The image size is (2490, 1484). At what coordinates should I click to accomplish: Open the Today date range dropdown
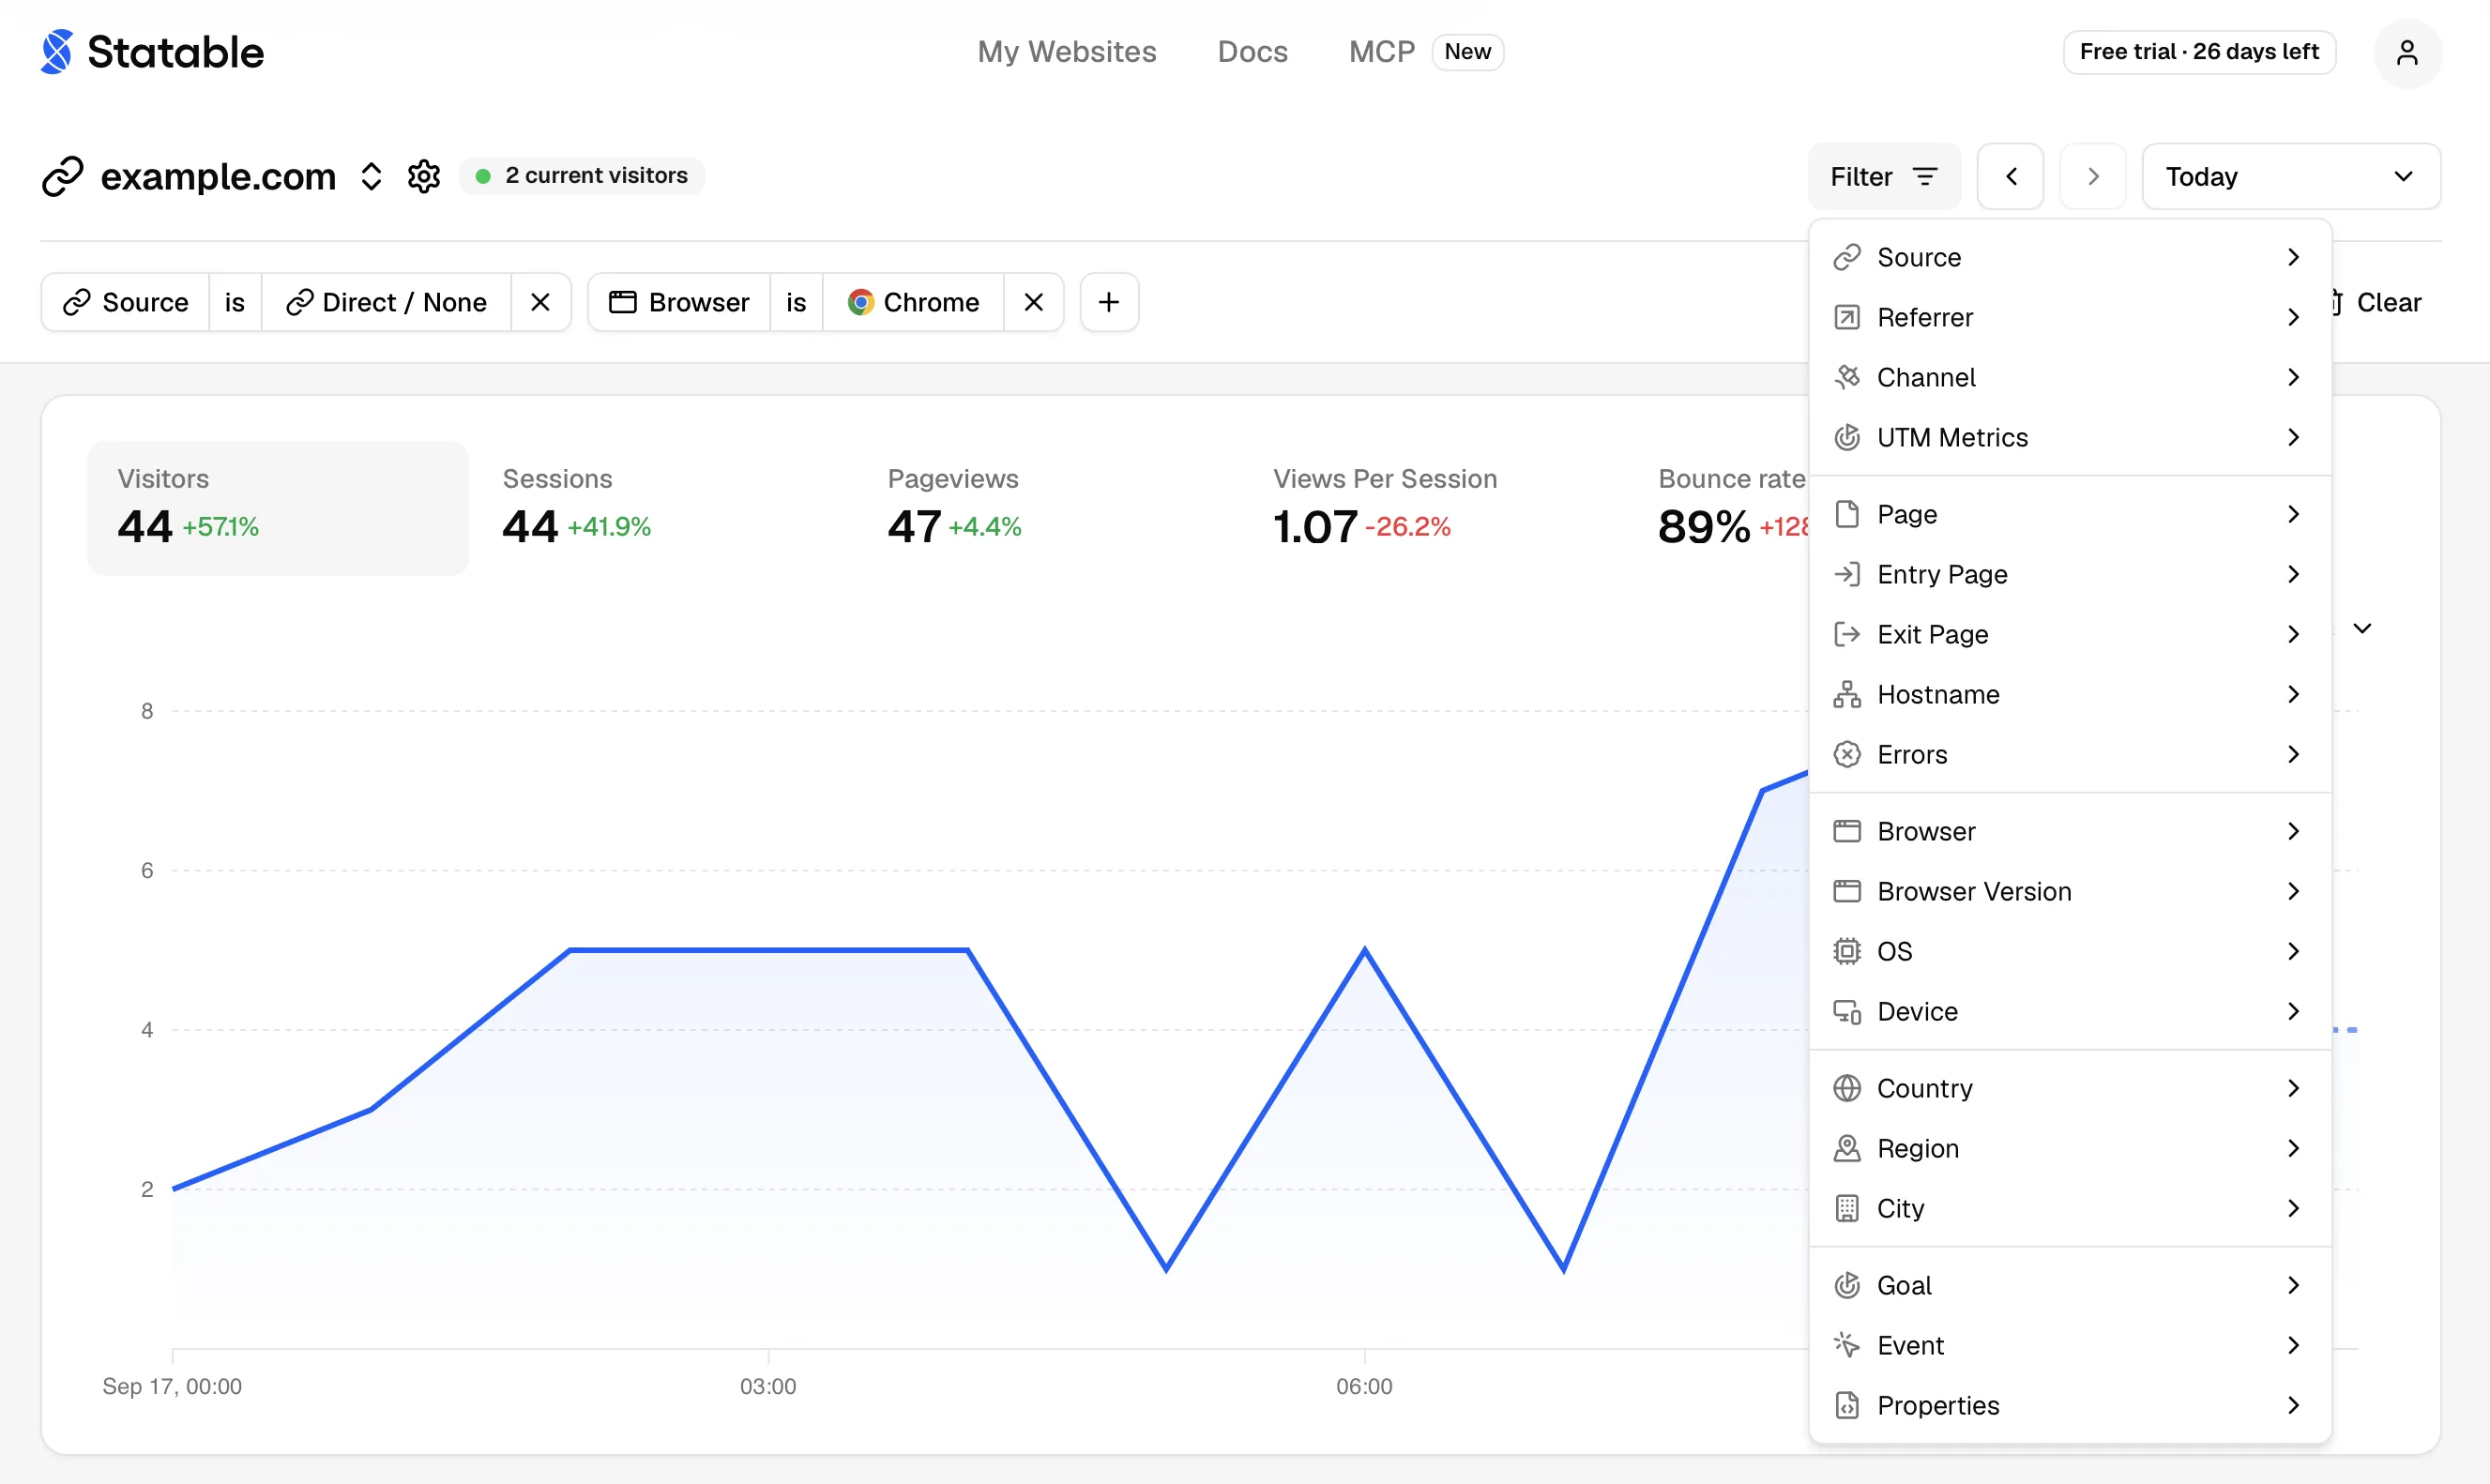tap(2290, 177)
